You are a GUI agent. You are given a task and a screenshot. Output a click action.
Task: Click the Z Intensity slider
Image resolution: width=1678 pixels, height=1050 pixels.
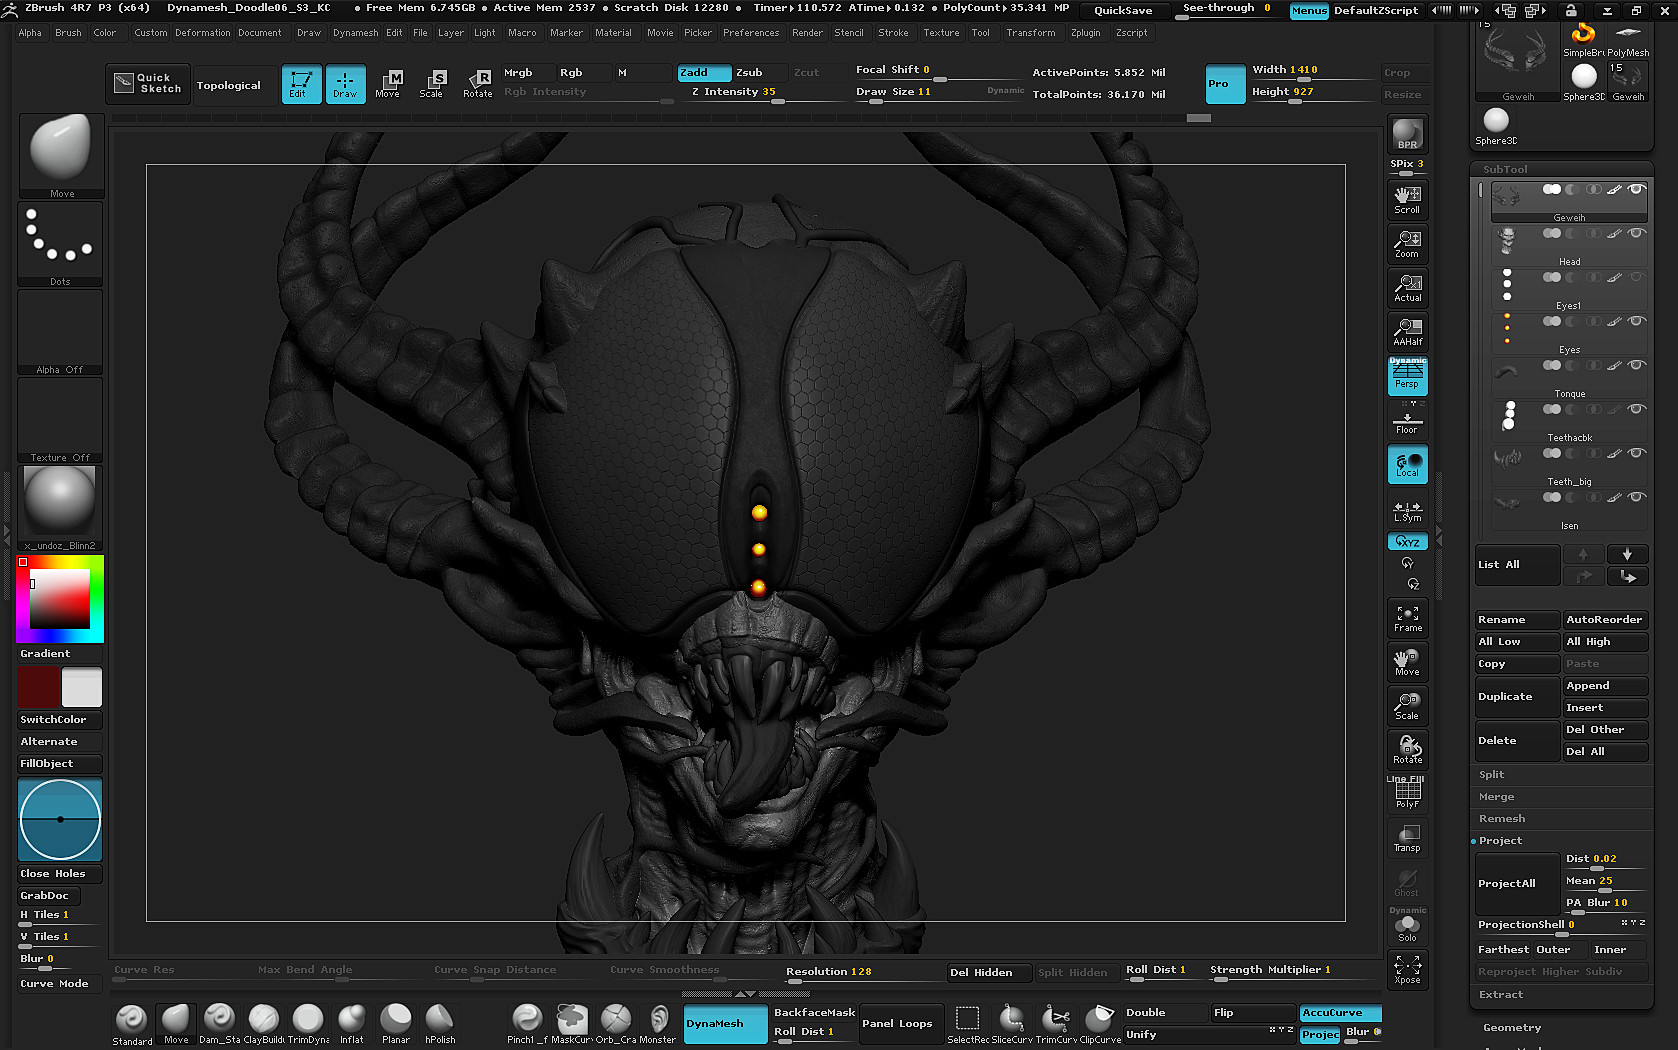click(x=740, y=92)
